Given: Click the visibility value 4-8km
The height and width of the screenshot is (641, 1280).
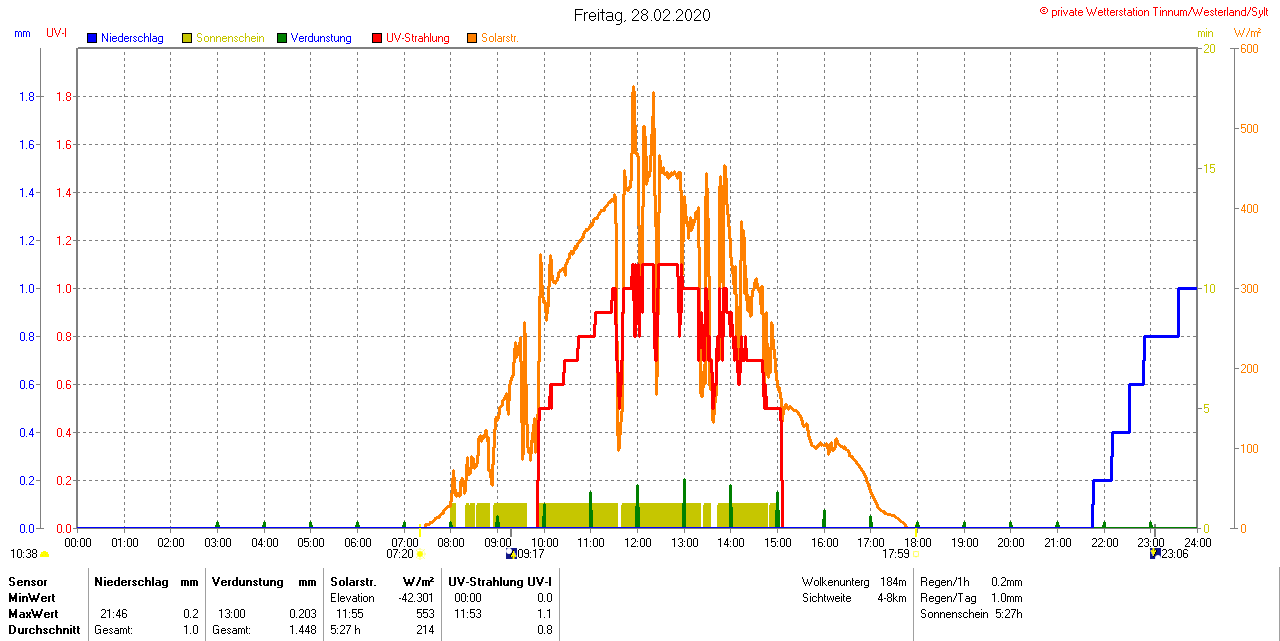Looking at the screenshot, I should (892, 598).
